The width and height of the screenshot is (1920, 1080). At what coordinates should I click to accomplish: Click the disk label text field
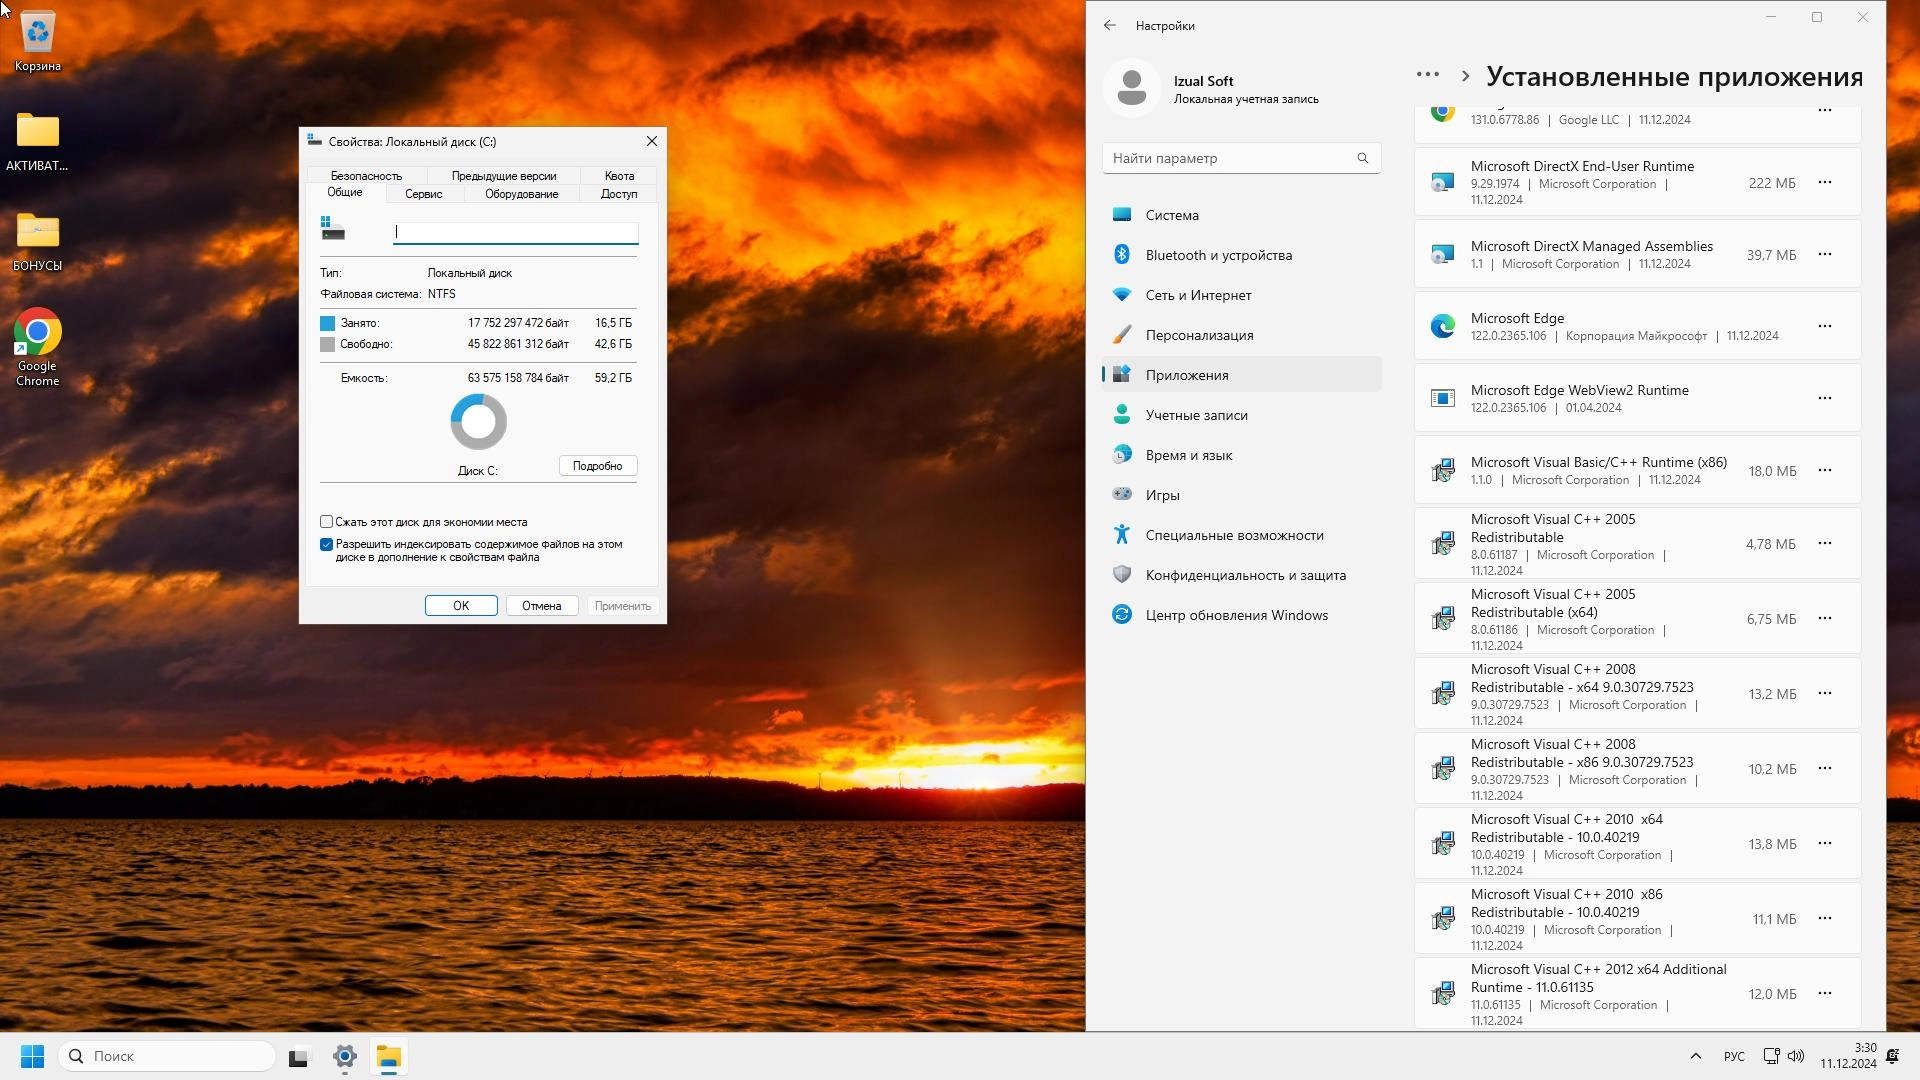pos(515,233)
